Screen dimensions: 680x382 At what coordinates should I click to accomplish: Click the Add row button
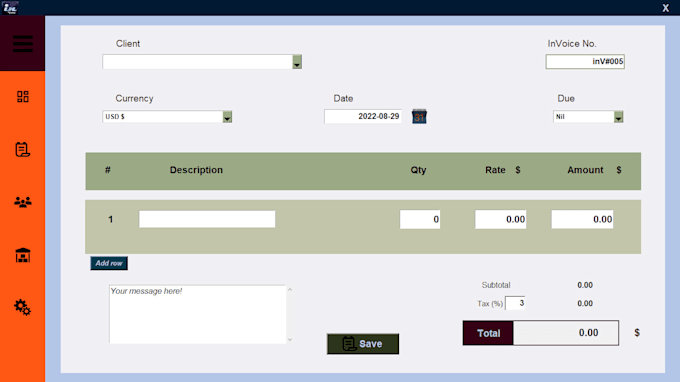(x=109, y=263)
